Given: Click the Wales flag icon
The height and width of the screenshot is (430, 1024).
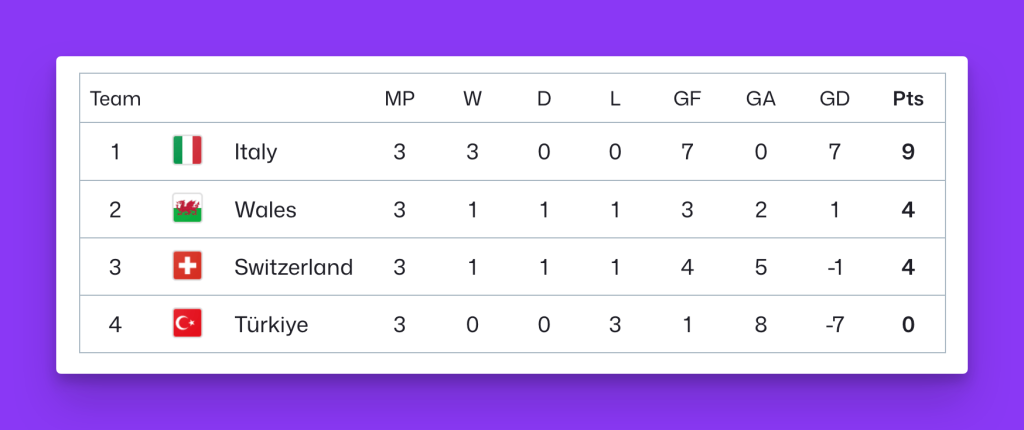Looking at the screenshot, I should [187, 208].
